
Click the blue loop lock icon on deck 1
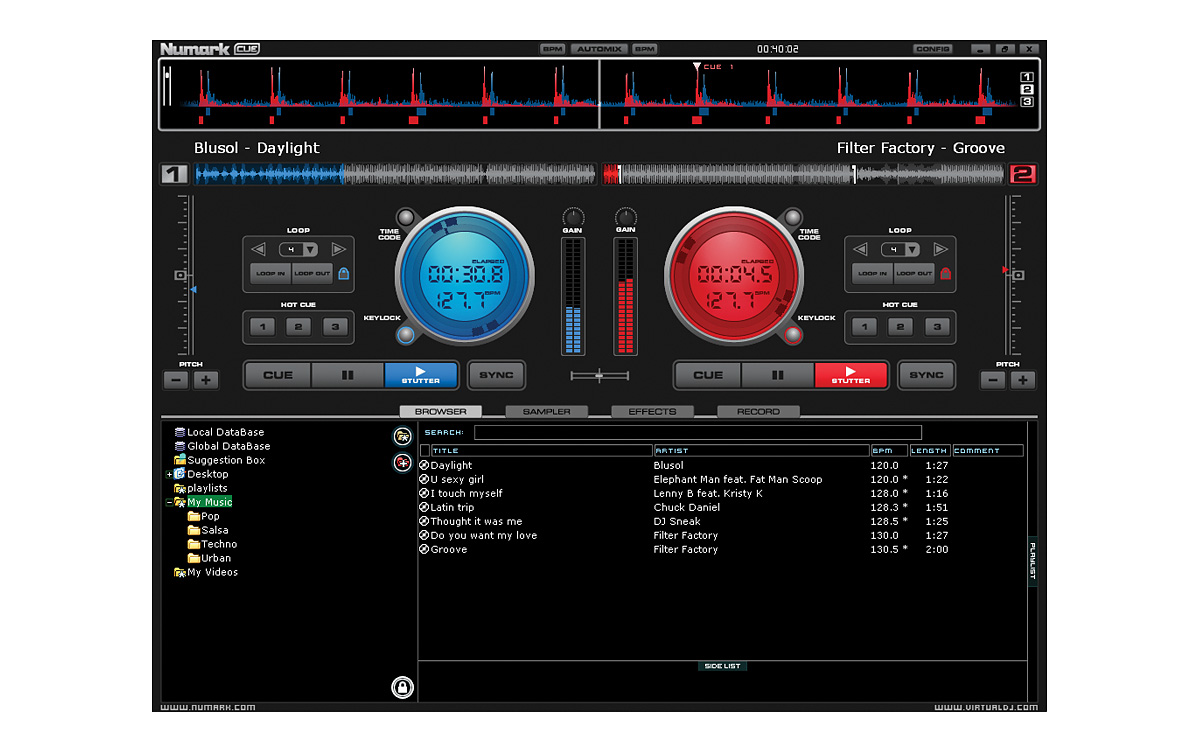coord(343,273)
